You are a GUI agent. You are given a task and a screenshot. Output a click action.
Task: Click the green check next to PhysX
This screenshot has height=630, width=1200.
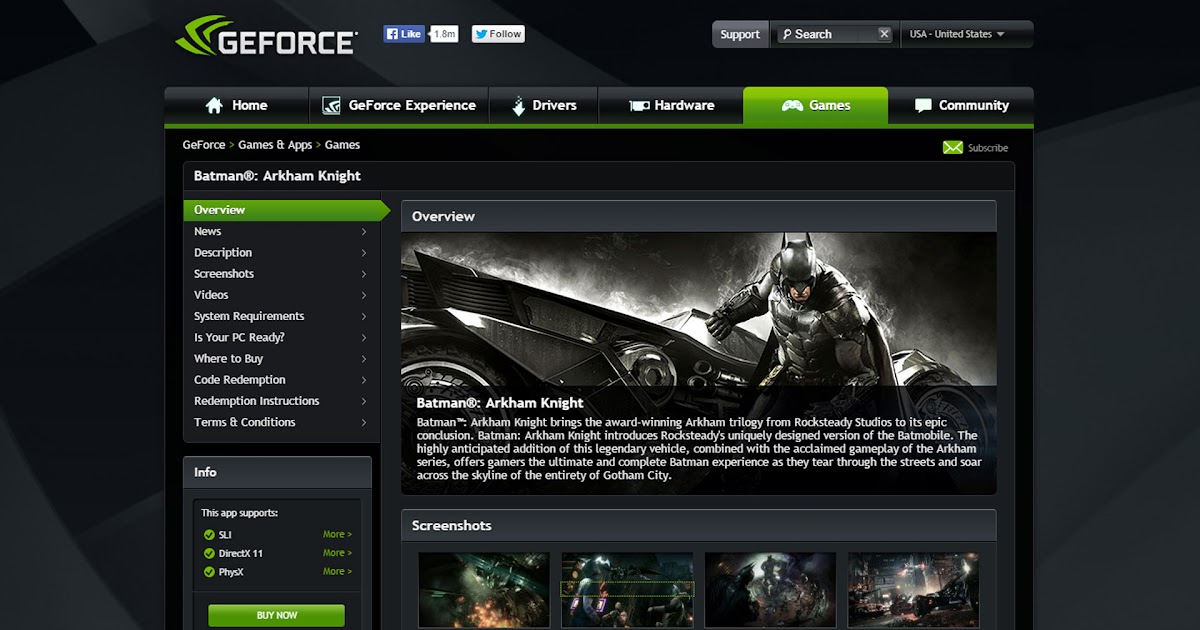point(209,572)
